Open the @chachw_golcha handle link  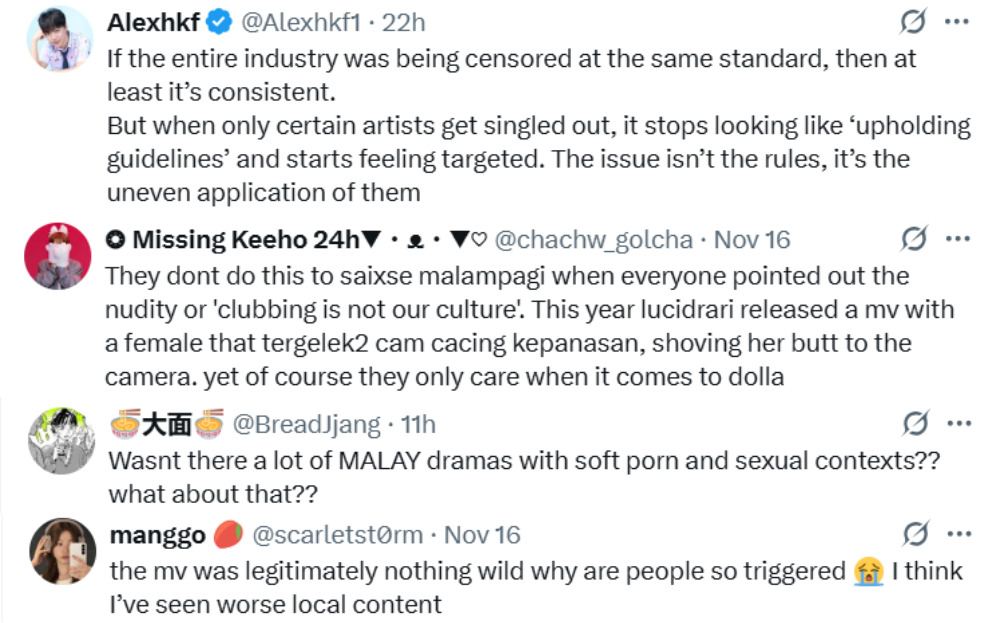pos(594,240)
